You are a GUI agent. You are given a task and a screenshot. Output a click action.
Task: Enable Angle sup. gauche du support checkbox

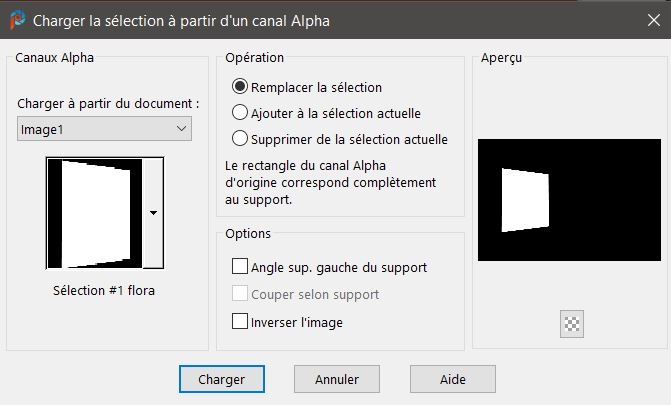[x=240, y=267]
